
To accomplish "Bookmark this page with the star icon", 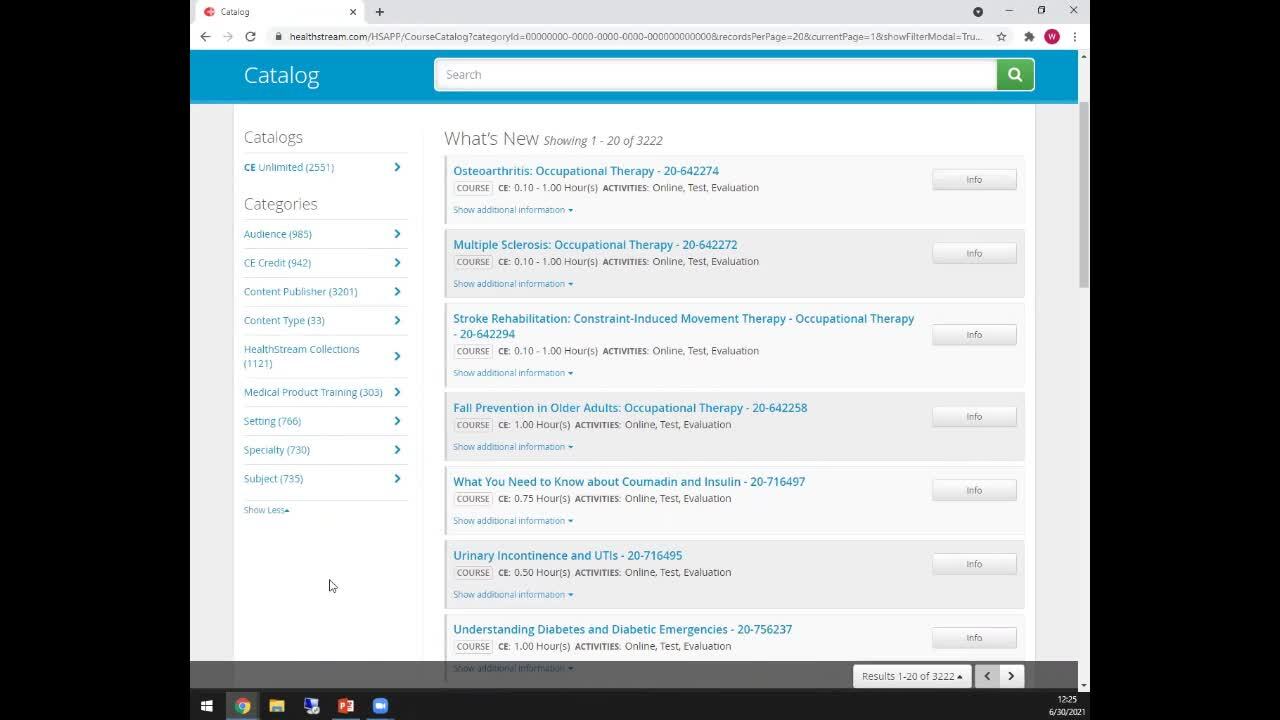I will (1001, 37).
